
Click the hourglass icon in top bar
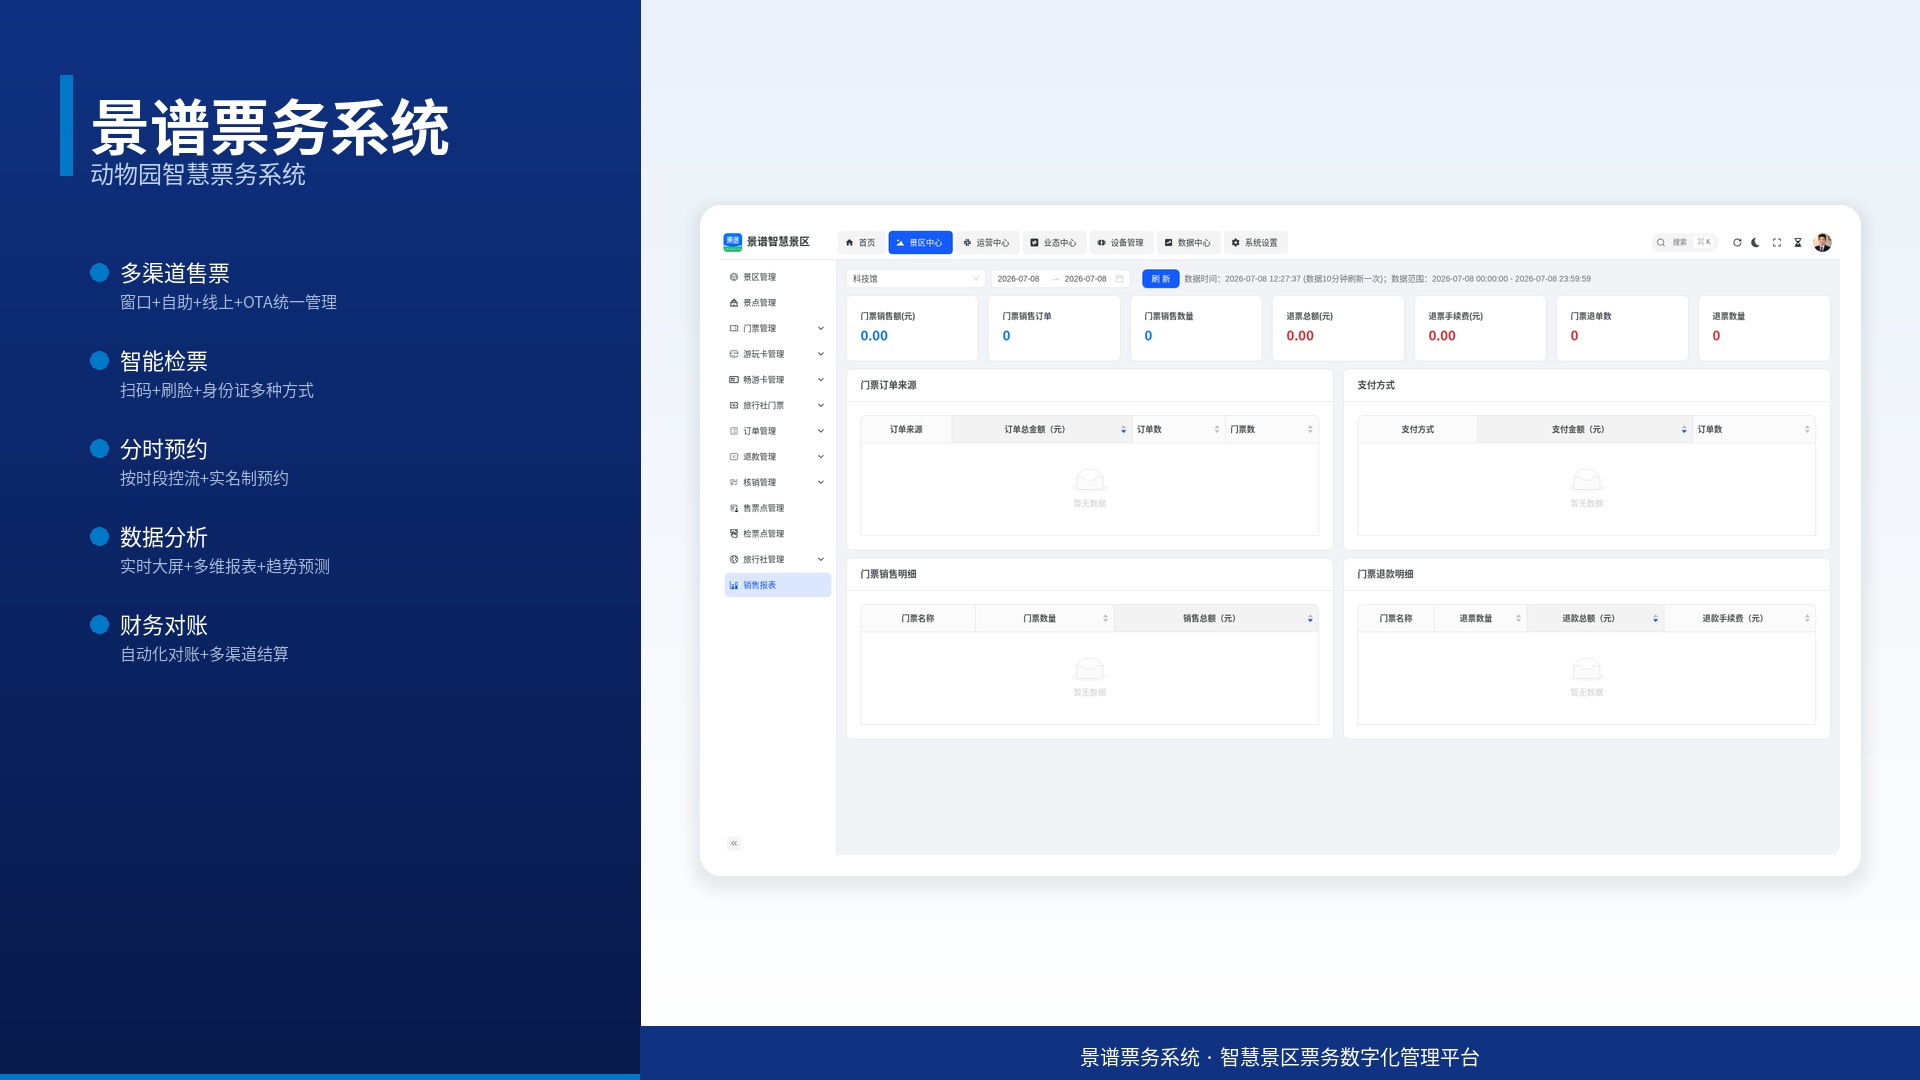point(1798,243)
